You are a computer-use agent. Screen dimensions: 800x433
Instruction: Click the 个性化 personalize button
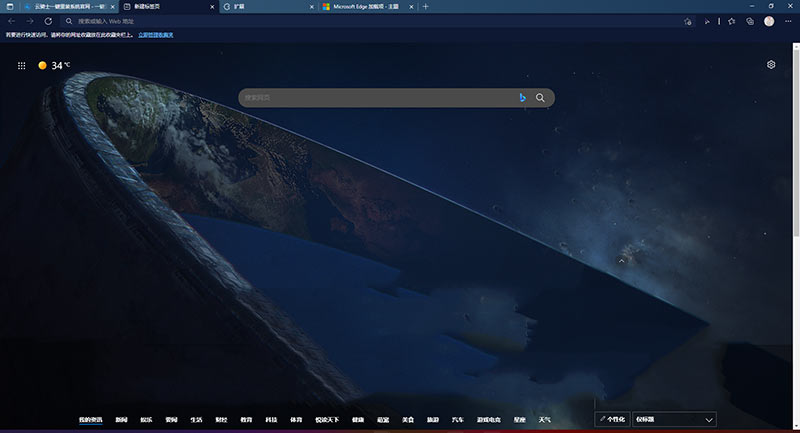click(x=612, y=419)
